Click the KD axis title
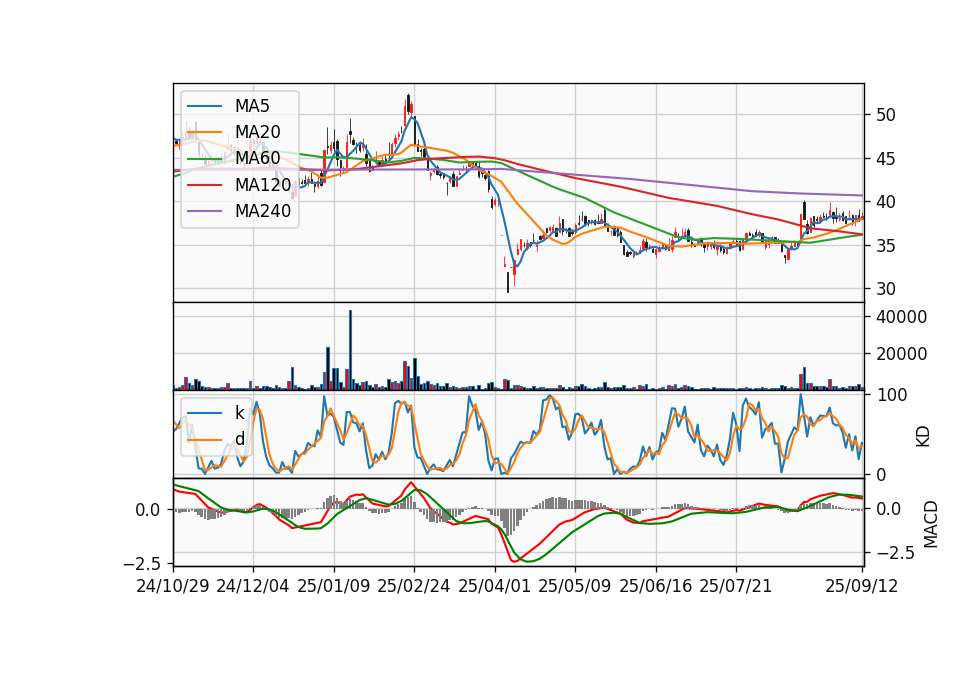 [923, 437]
